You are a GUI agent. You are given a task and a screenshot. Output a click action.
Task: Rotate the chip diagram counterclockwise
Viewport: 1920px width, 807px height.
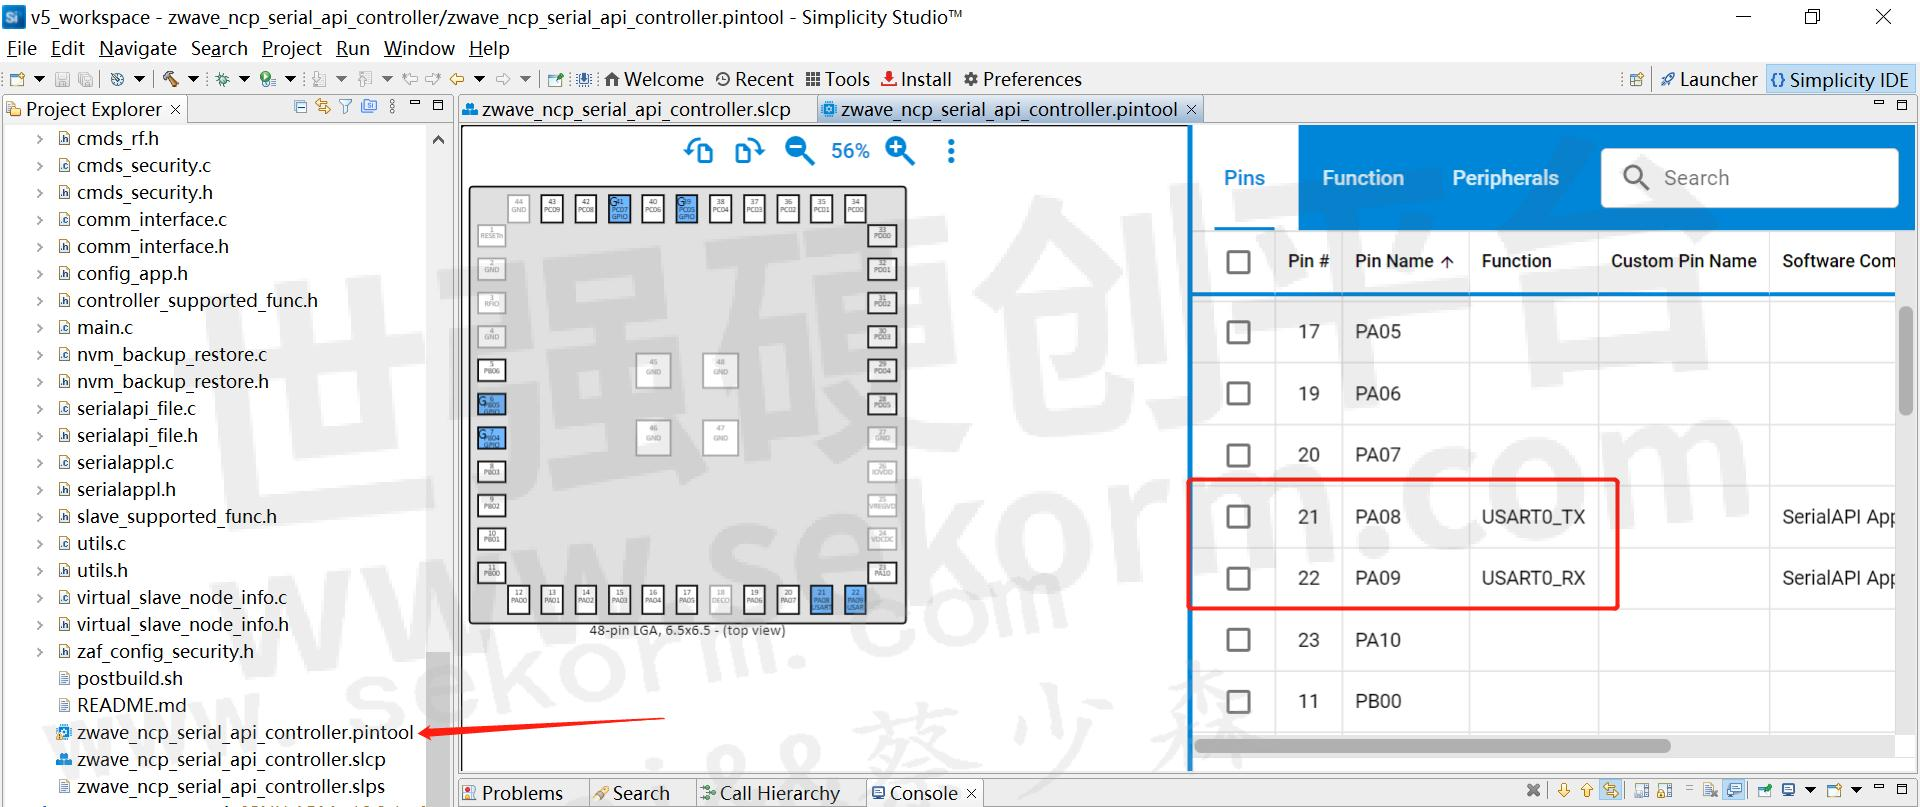pyautogui.click(x=698, y=151)
